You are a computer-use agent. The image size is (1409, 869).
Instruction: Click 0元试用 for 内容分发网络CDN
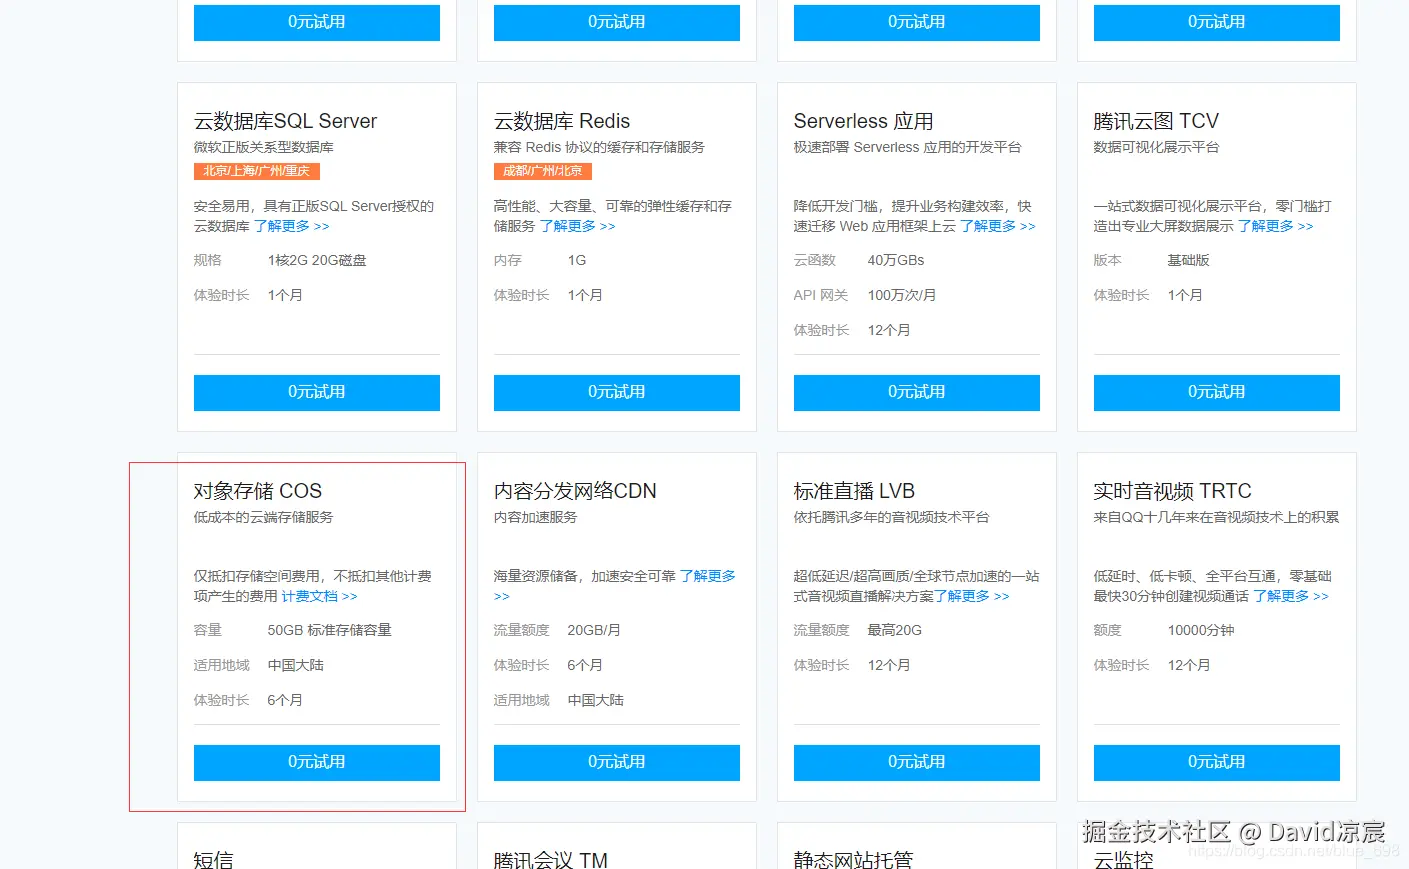click(x=616, y=762)
